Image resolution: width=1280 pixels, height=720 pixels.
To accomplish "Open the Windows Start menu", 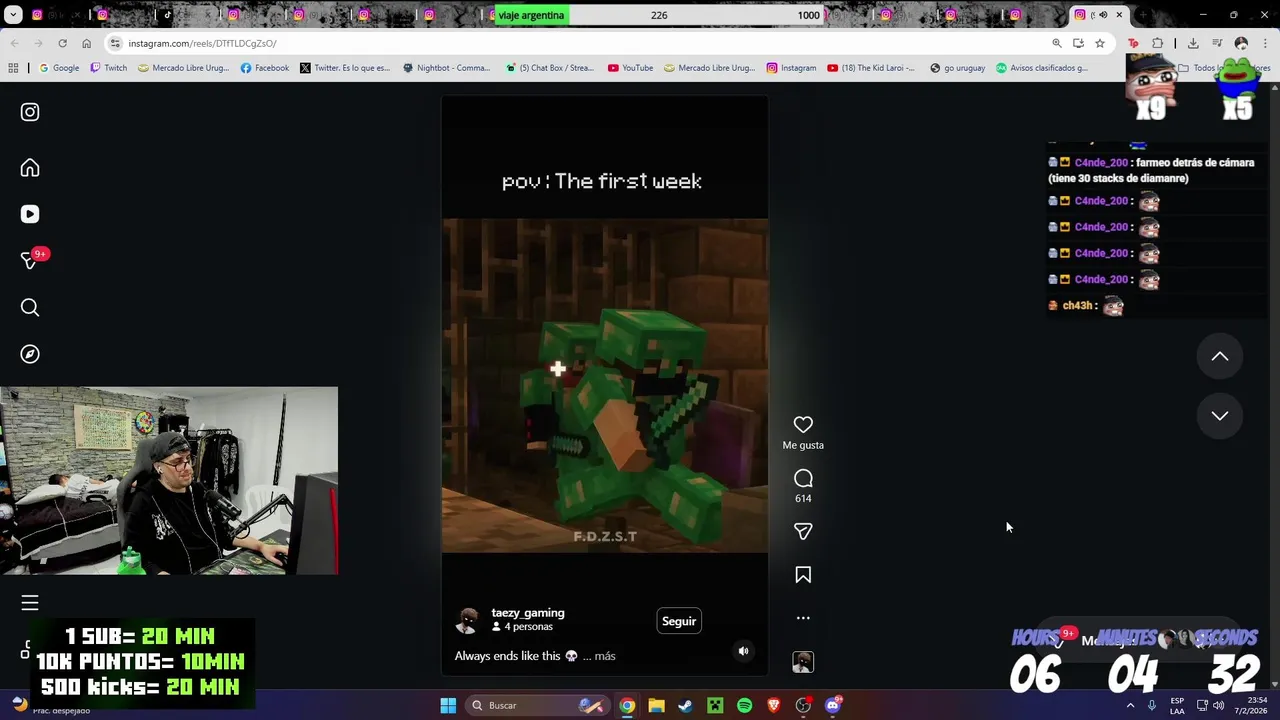I will pos(448,706).
